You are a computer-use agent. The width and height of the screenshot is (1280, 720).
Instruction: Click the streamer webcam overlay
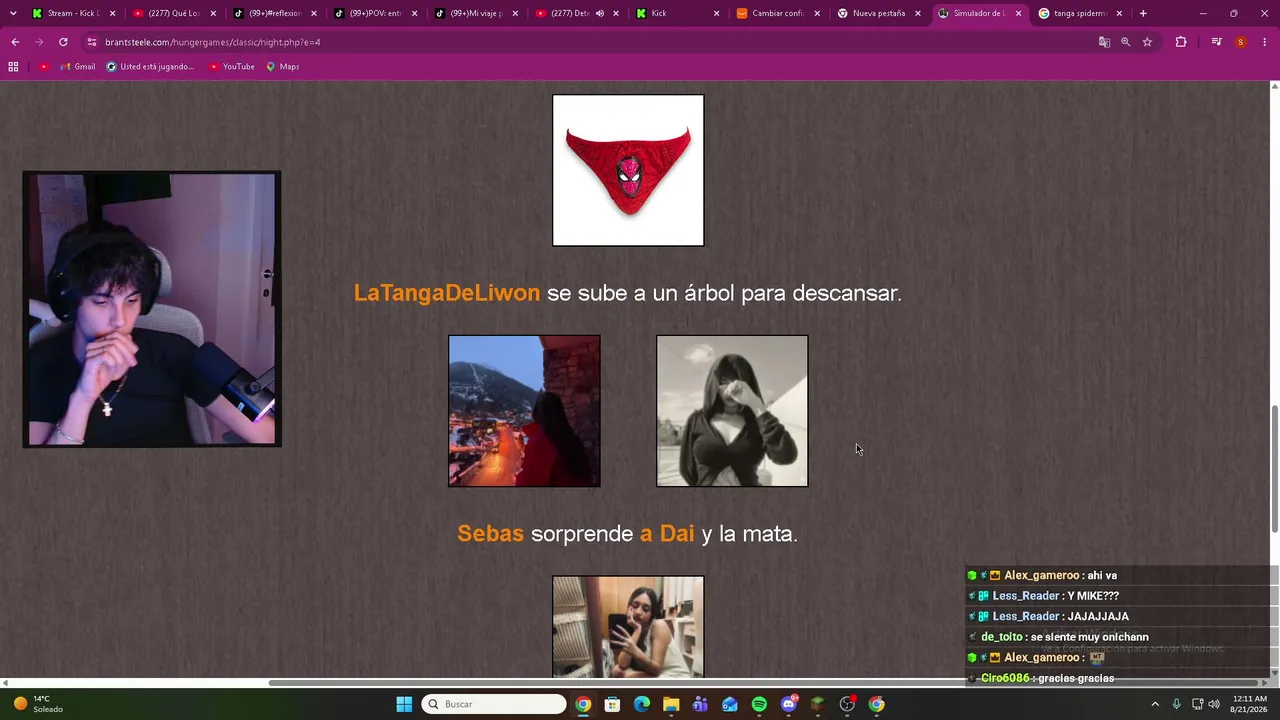[152, 309]
